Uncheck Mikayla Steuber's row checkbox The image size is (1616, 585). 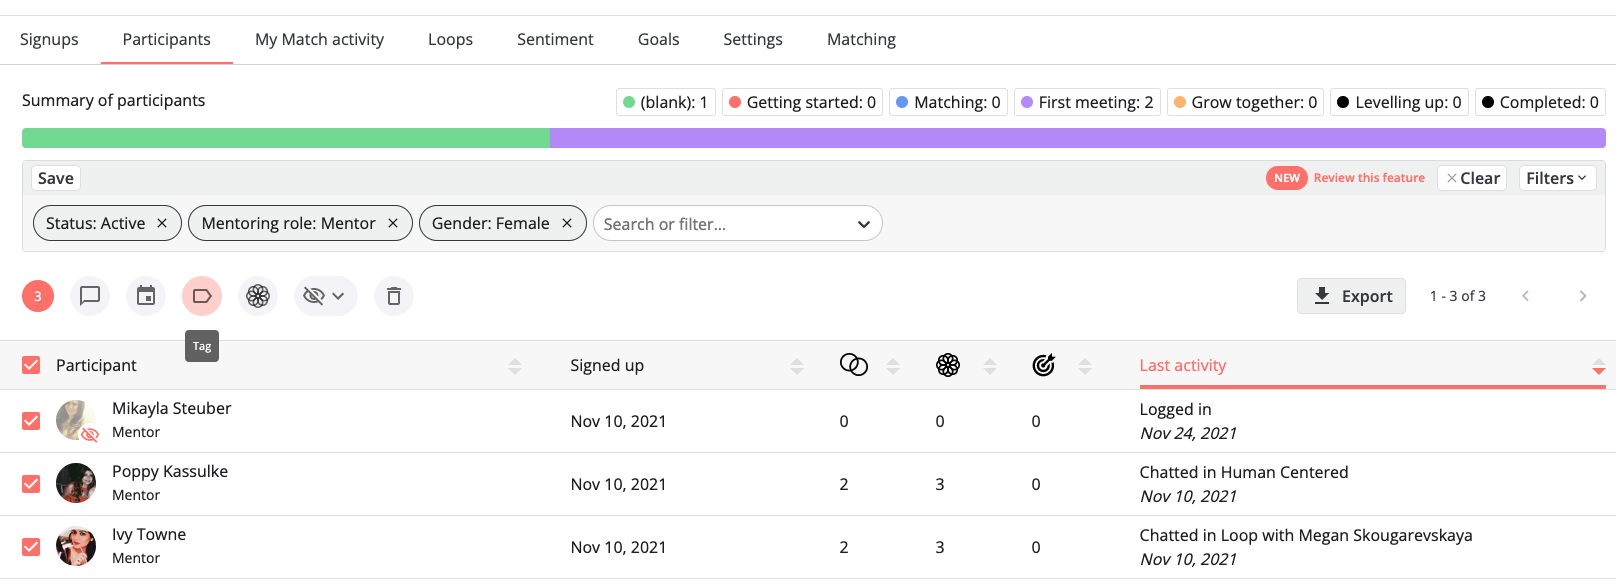(31, 421)
